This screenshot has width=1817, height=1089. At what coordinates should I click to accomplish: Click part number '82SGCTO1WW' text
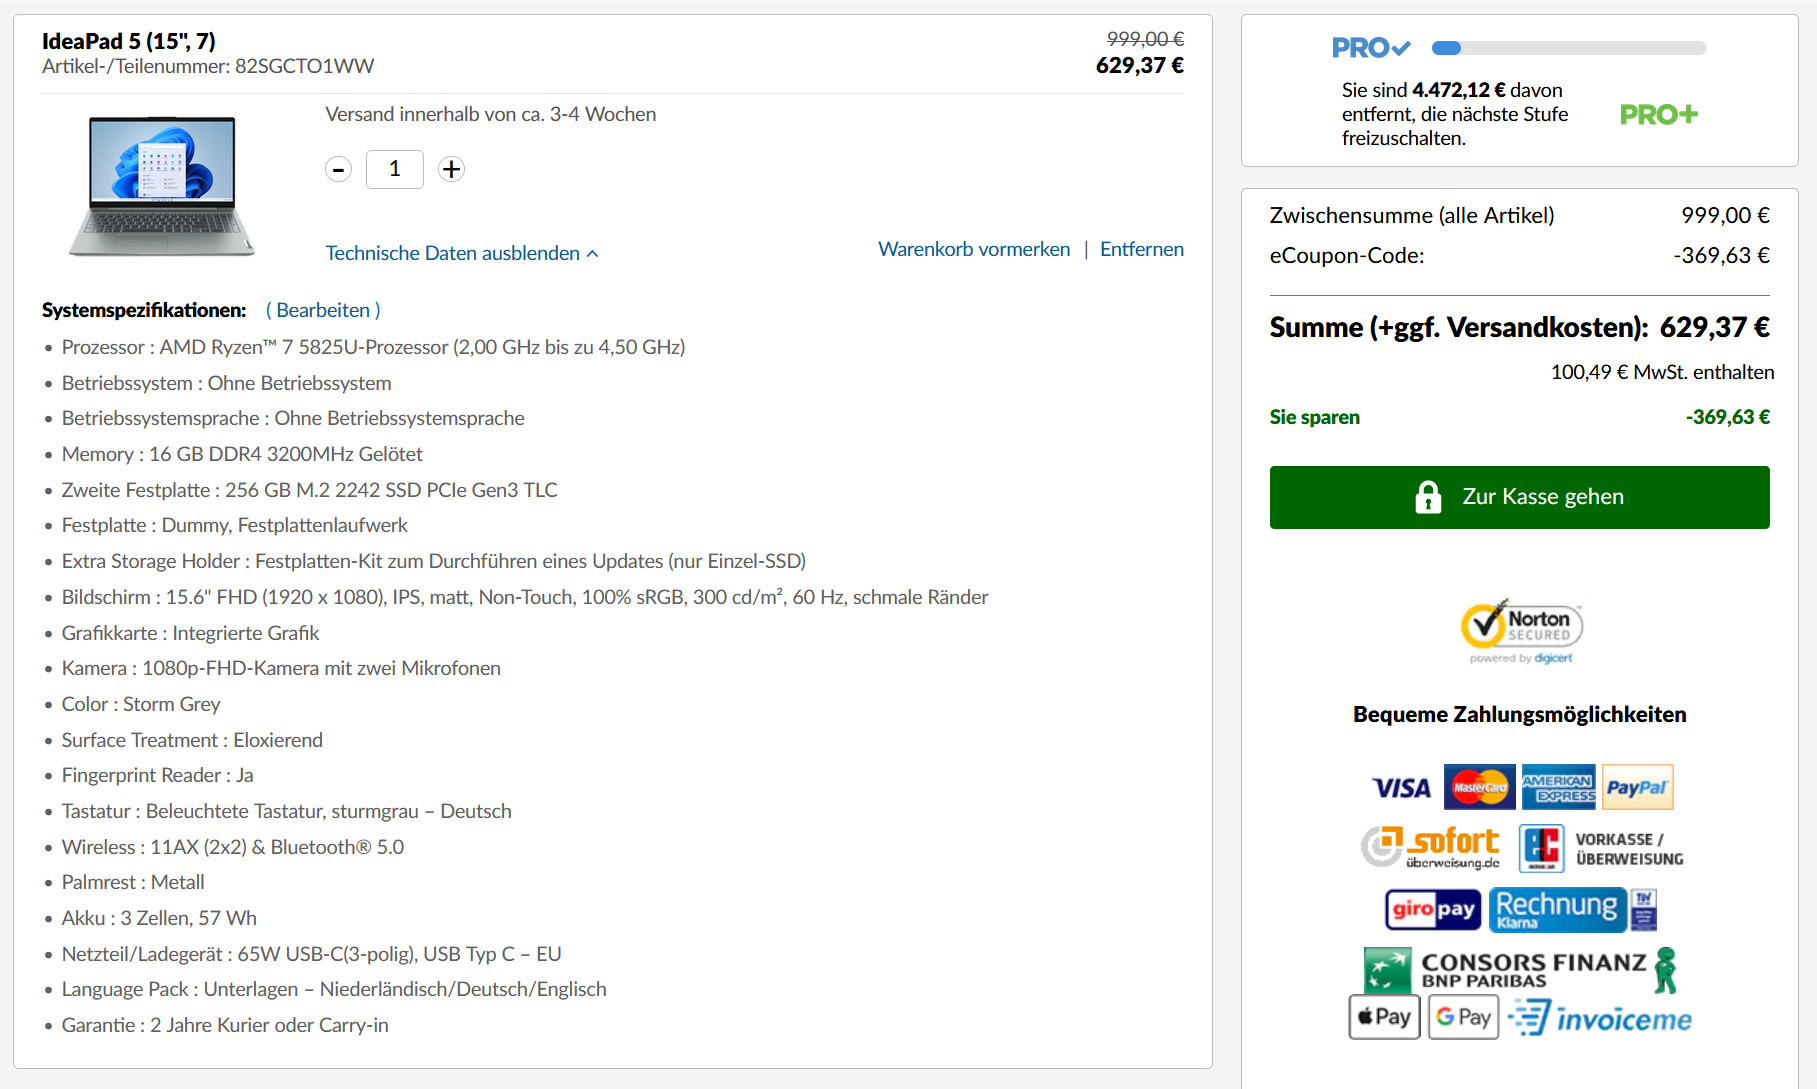coord(304,66)
